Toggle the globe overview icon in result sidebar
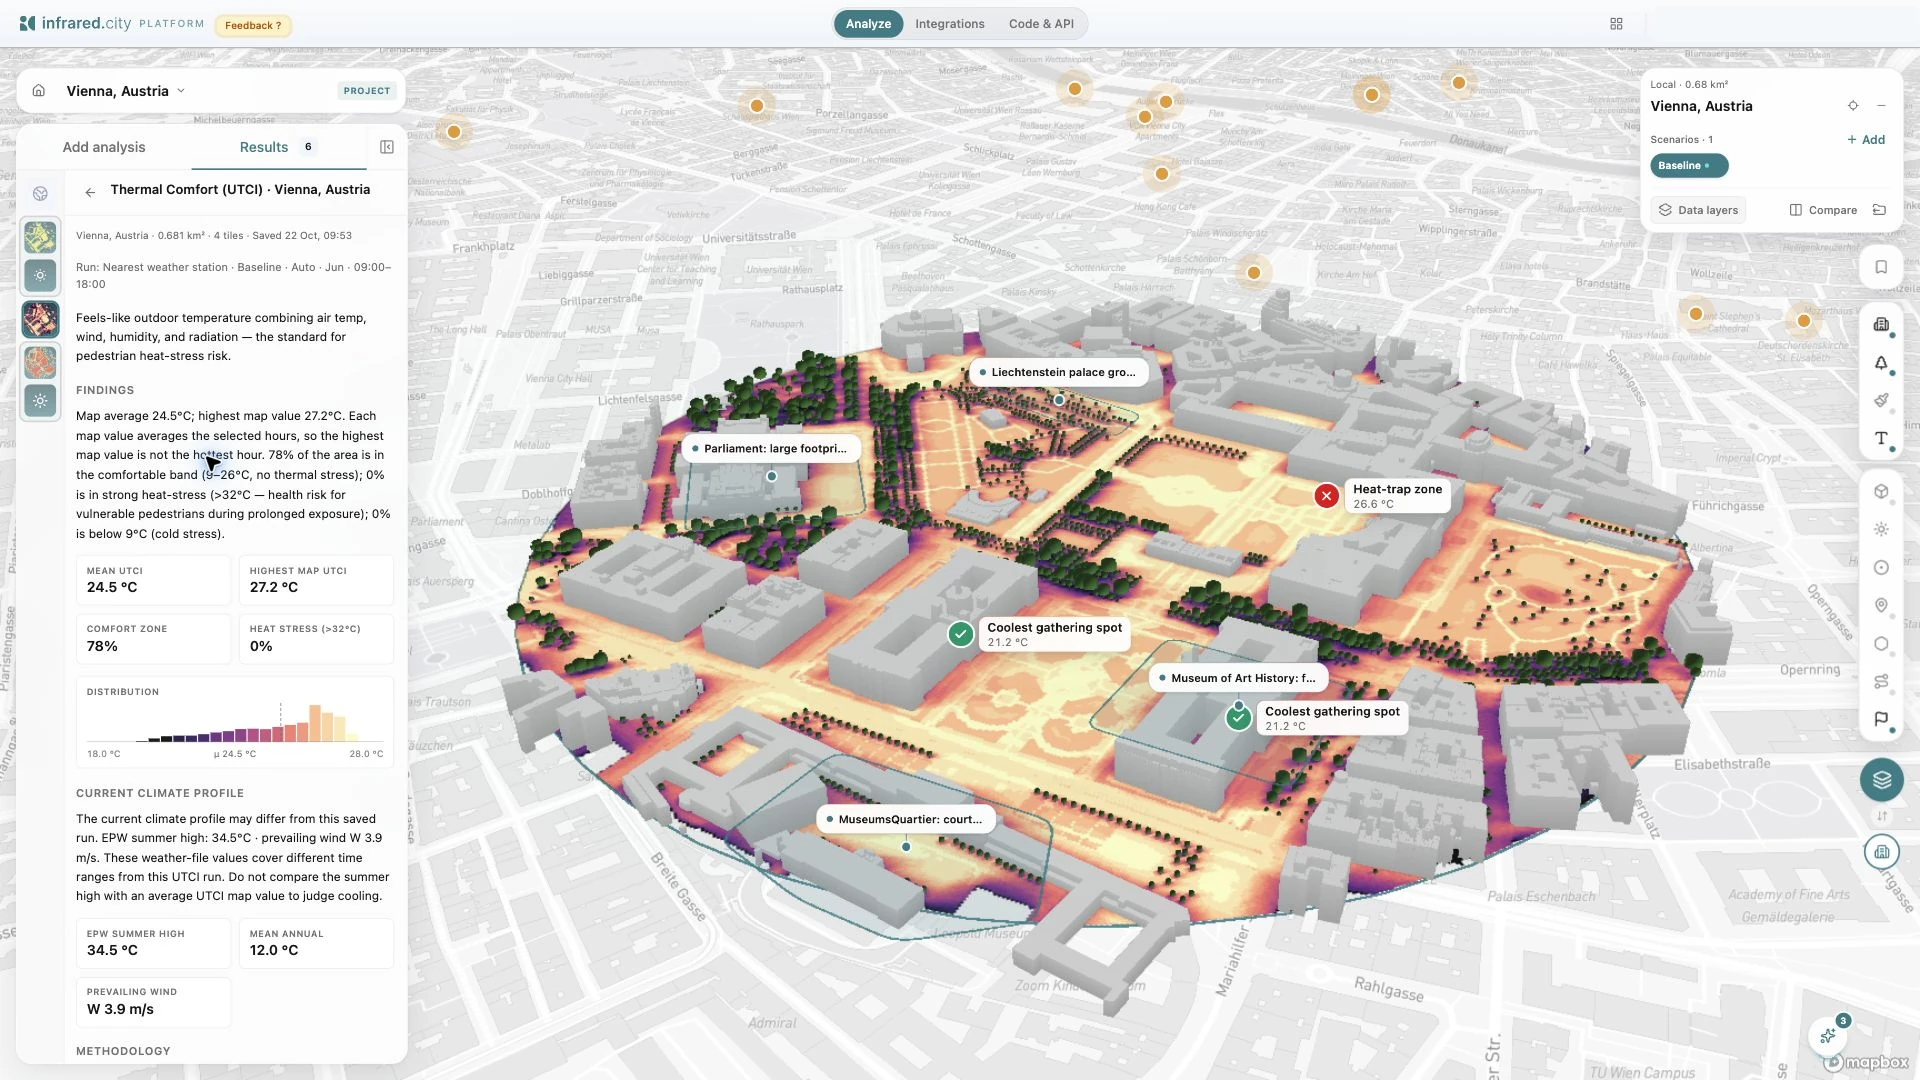The image size is (1920, 1080). [40, 194]
